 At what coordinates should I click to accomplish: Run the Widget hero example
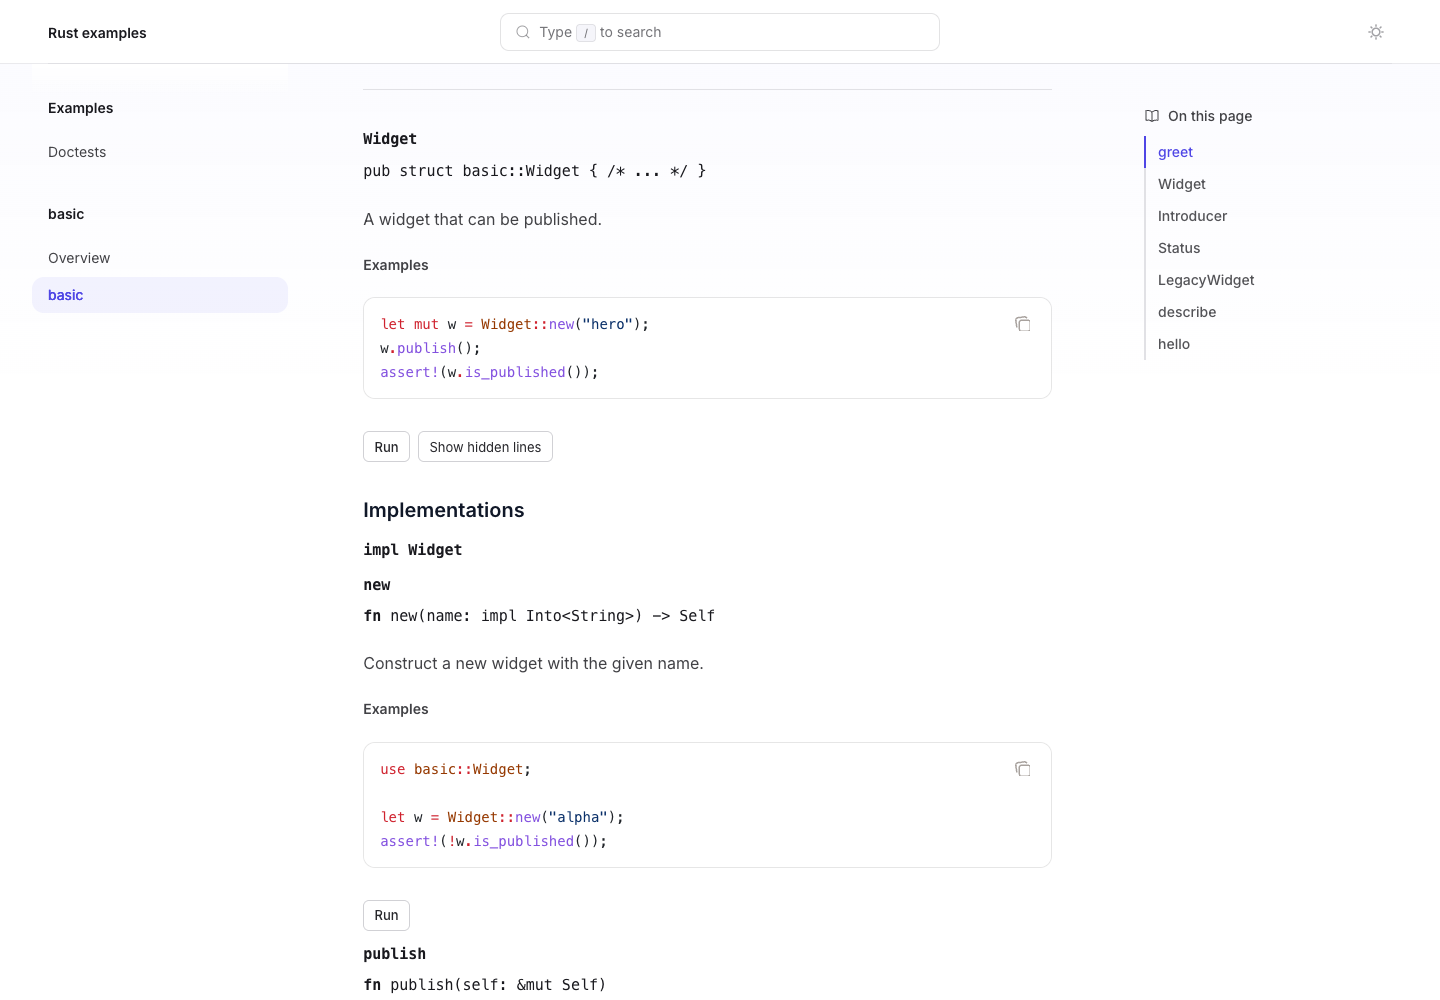(x=386, y=447)
